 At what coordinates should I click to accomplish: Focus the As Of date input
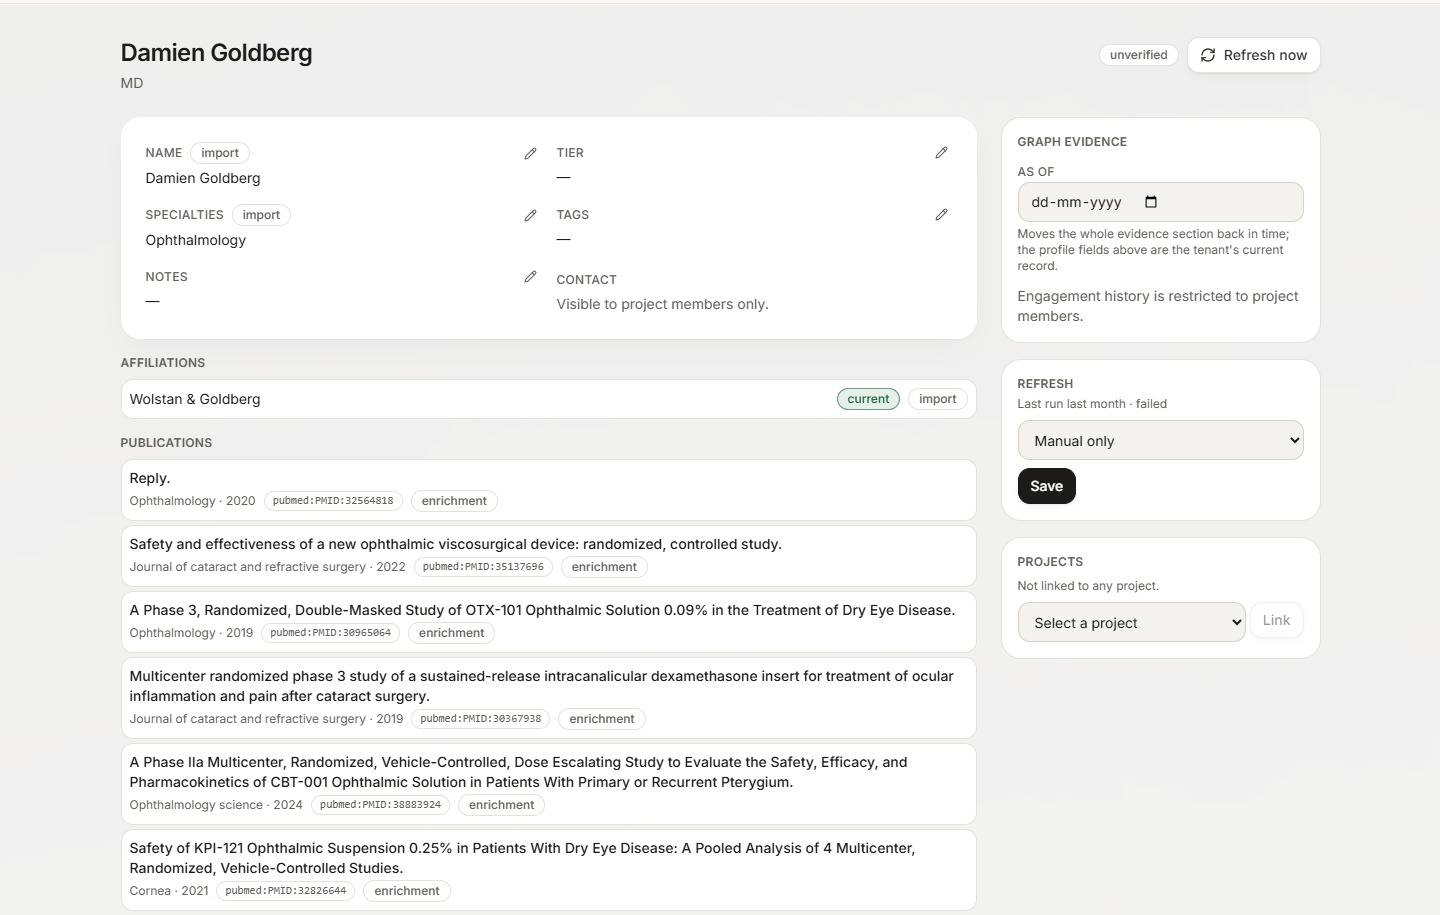[1161, 202]
